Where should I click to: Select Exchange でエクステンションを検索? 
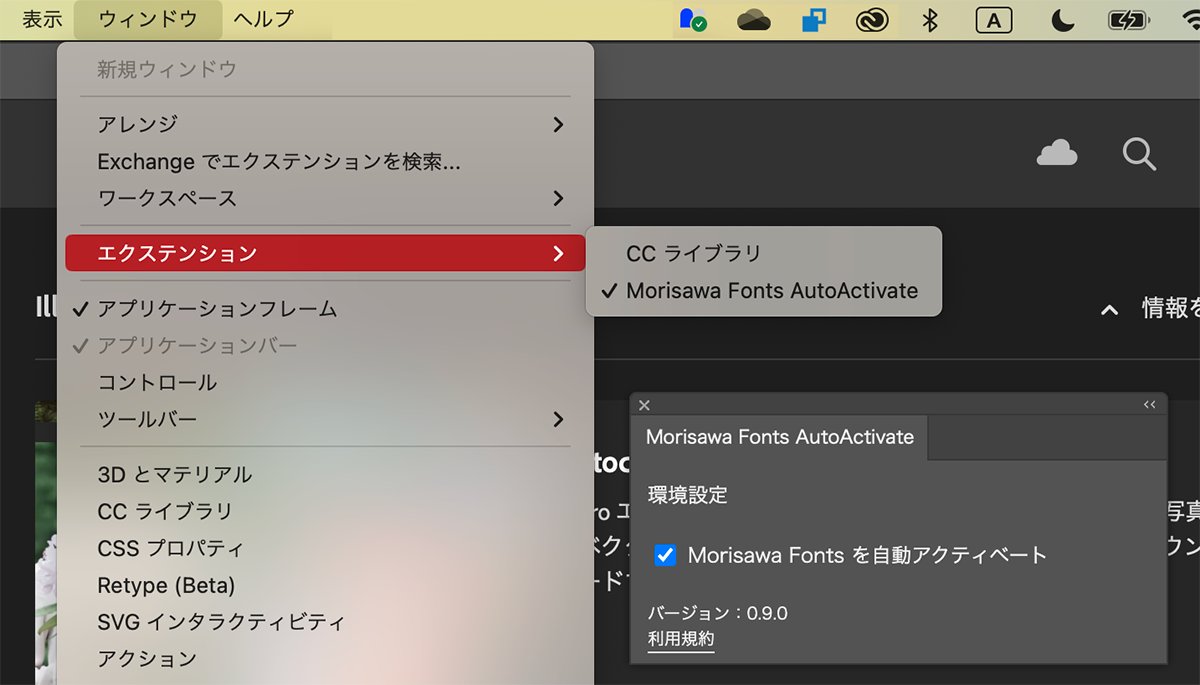(x=325, y=161)
